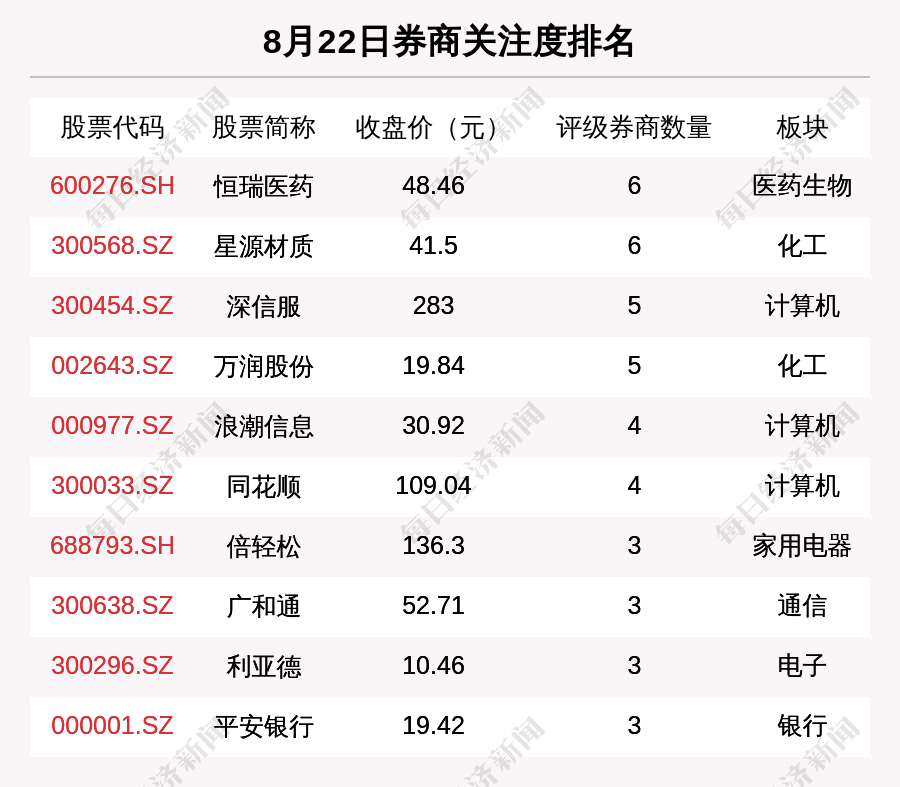The height and width of the screenshot is (787, 900).
Task: Select stock code 300638.SZ
Action: coord(112,606)
